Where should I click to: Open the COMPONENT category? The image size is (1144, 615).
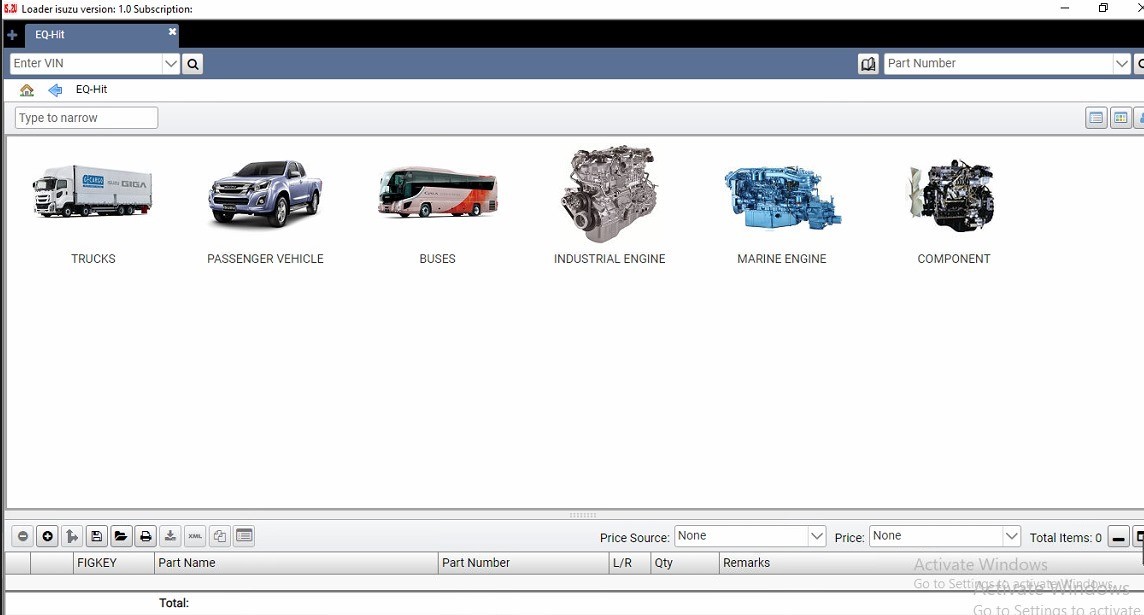click(952, 195)
